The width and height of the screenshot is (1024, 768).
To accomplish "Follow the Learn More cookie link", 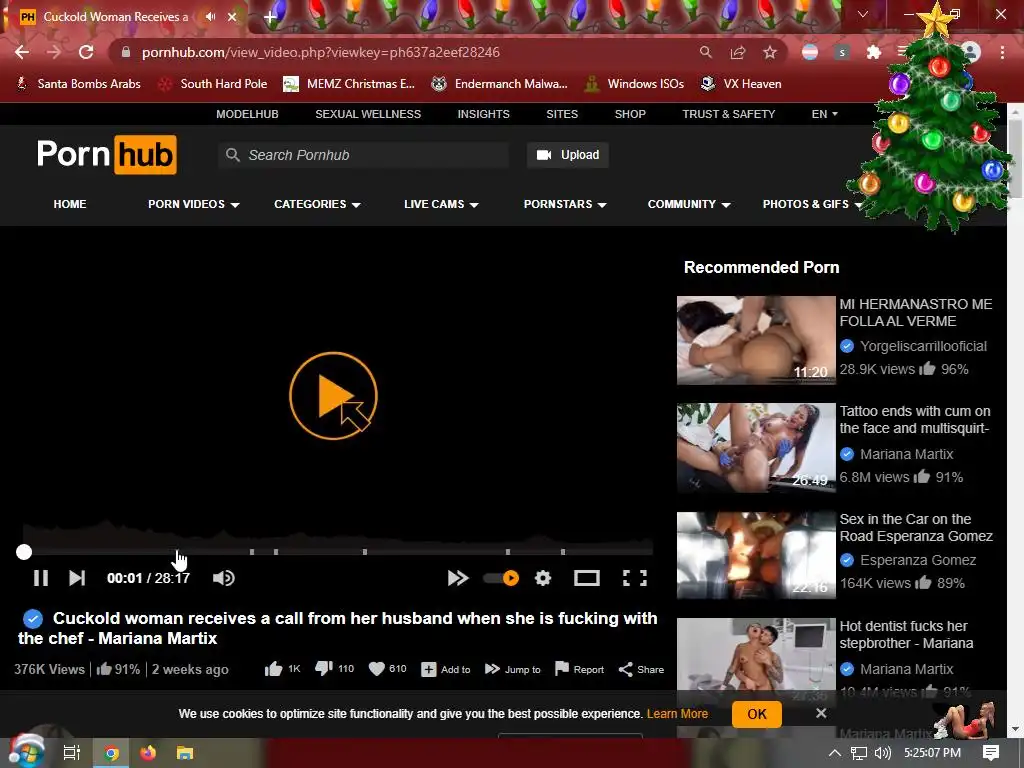I will [677, 714].
